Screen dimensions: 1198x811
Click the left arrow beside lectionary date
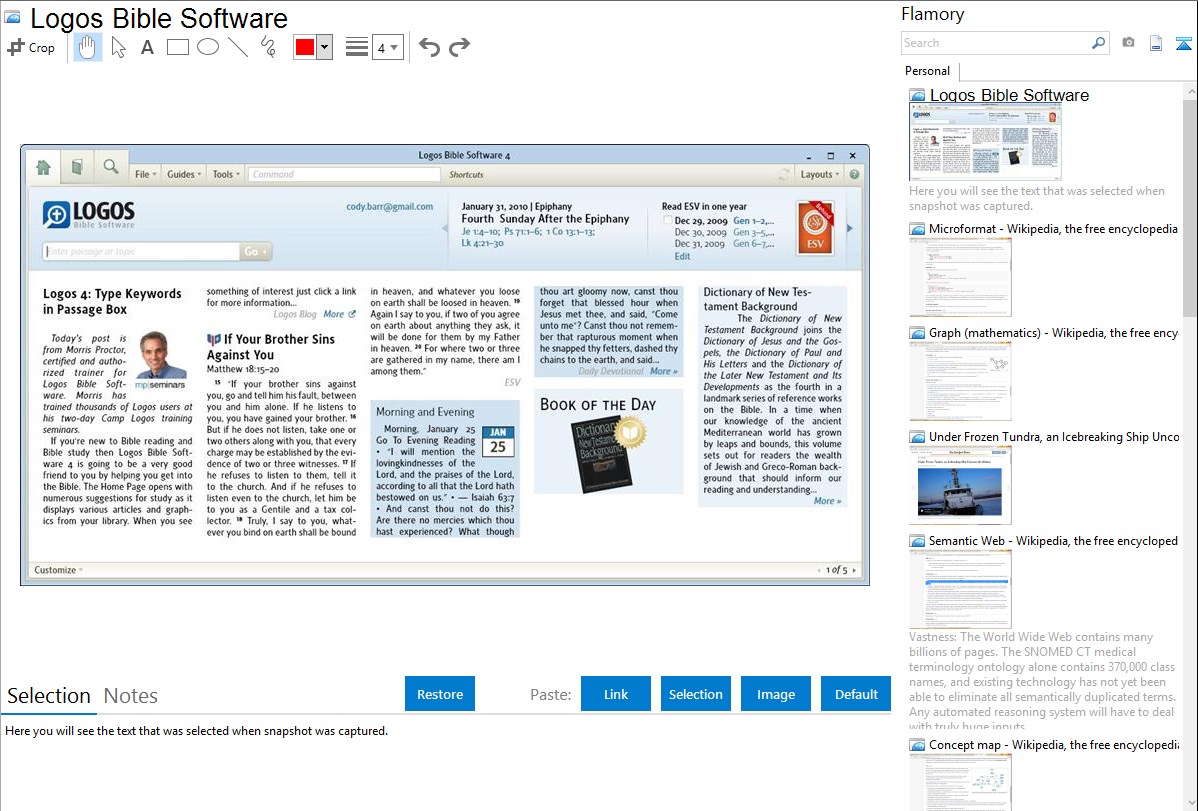(445, 228)
